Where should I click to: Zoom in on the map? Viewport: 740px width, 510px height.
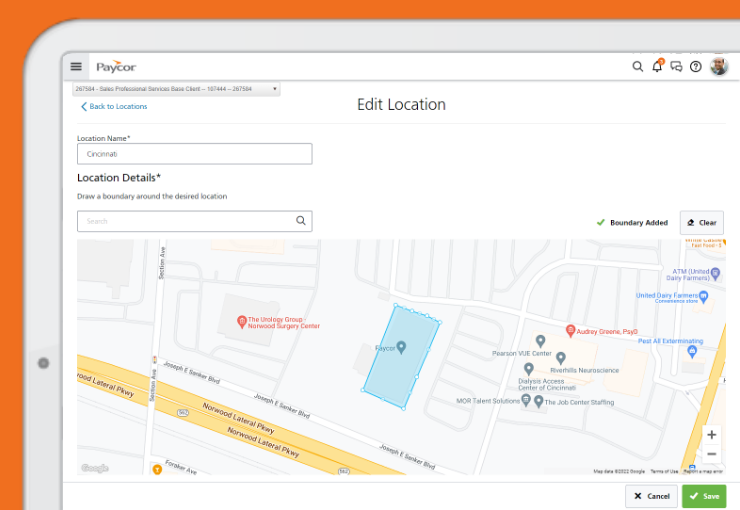pos(712,435)
